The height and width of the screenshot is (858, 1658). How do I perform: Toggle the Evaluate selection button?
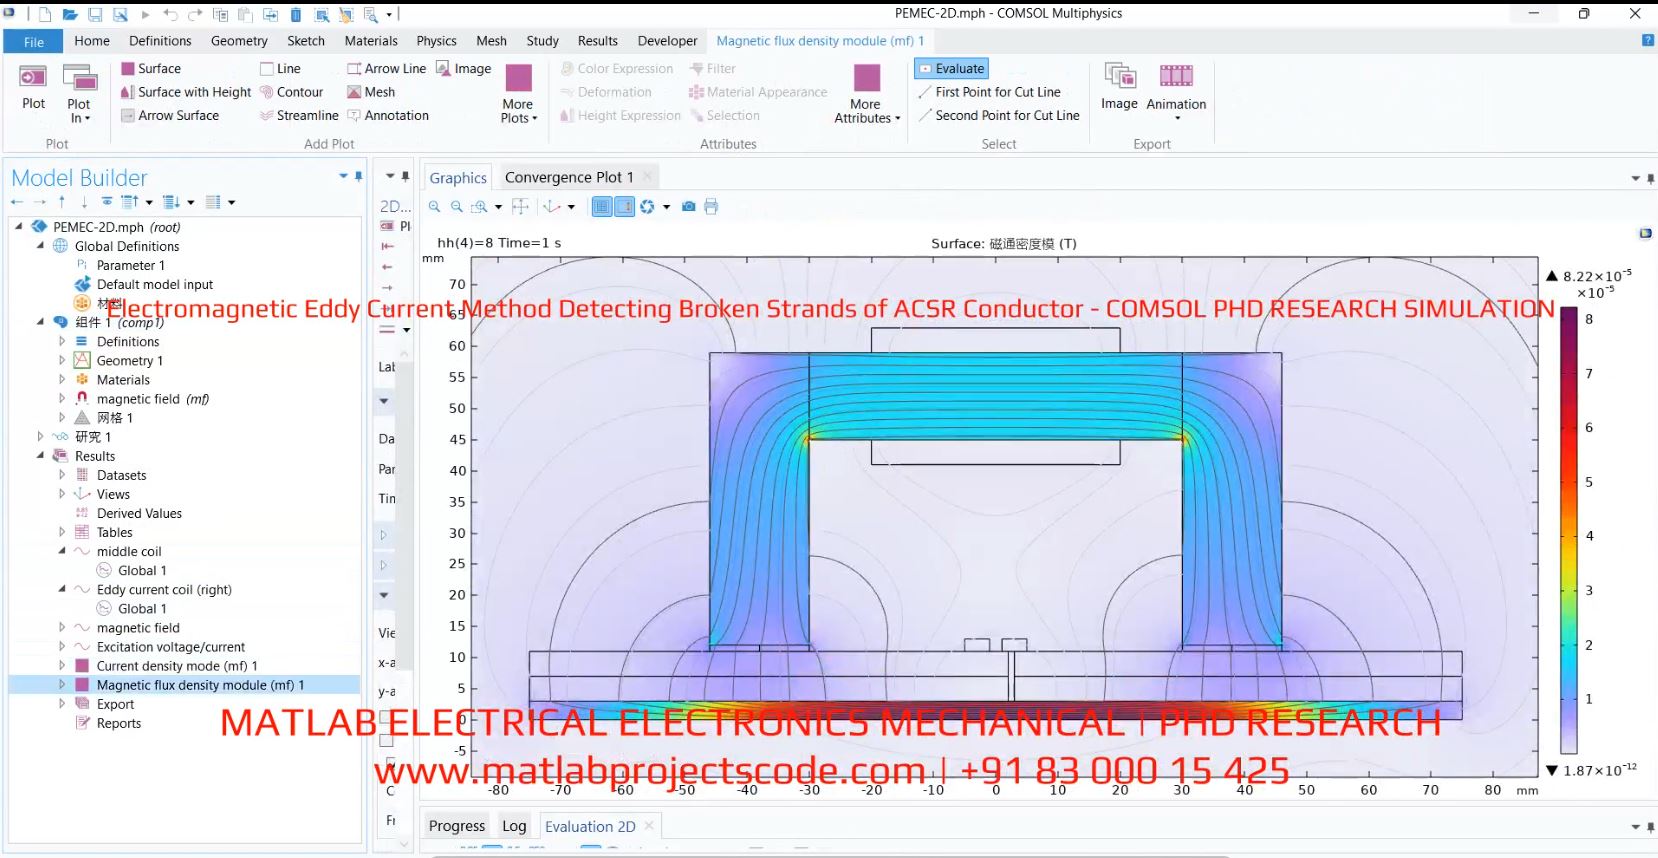coord(951,69)
